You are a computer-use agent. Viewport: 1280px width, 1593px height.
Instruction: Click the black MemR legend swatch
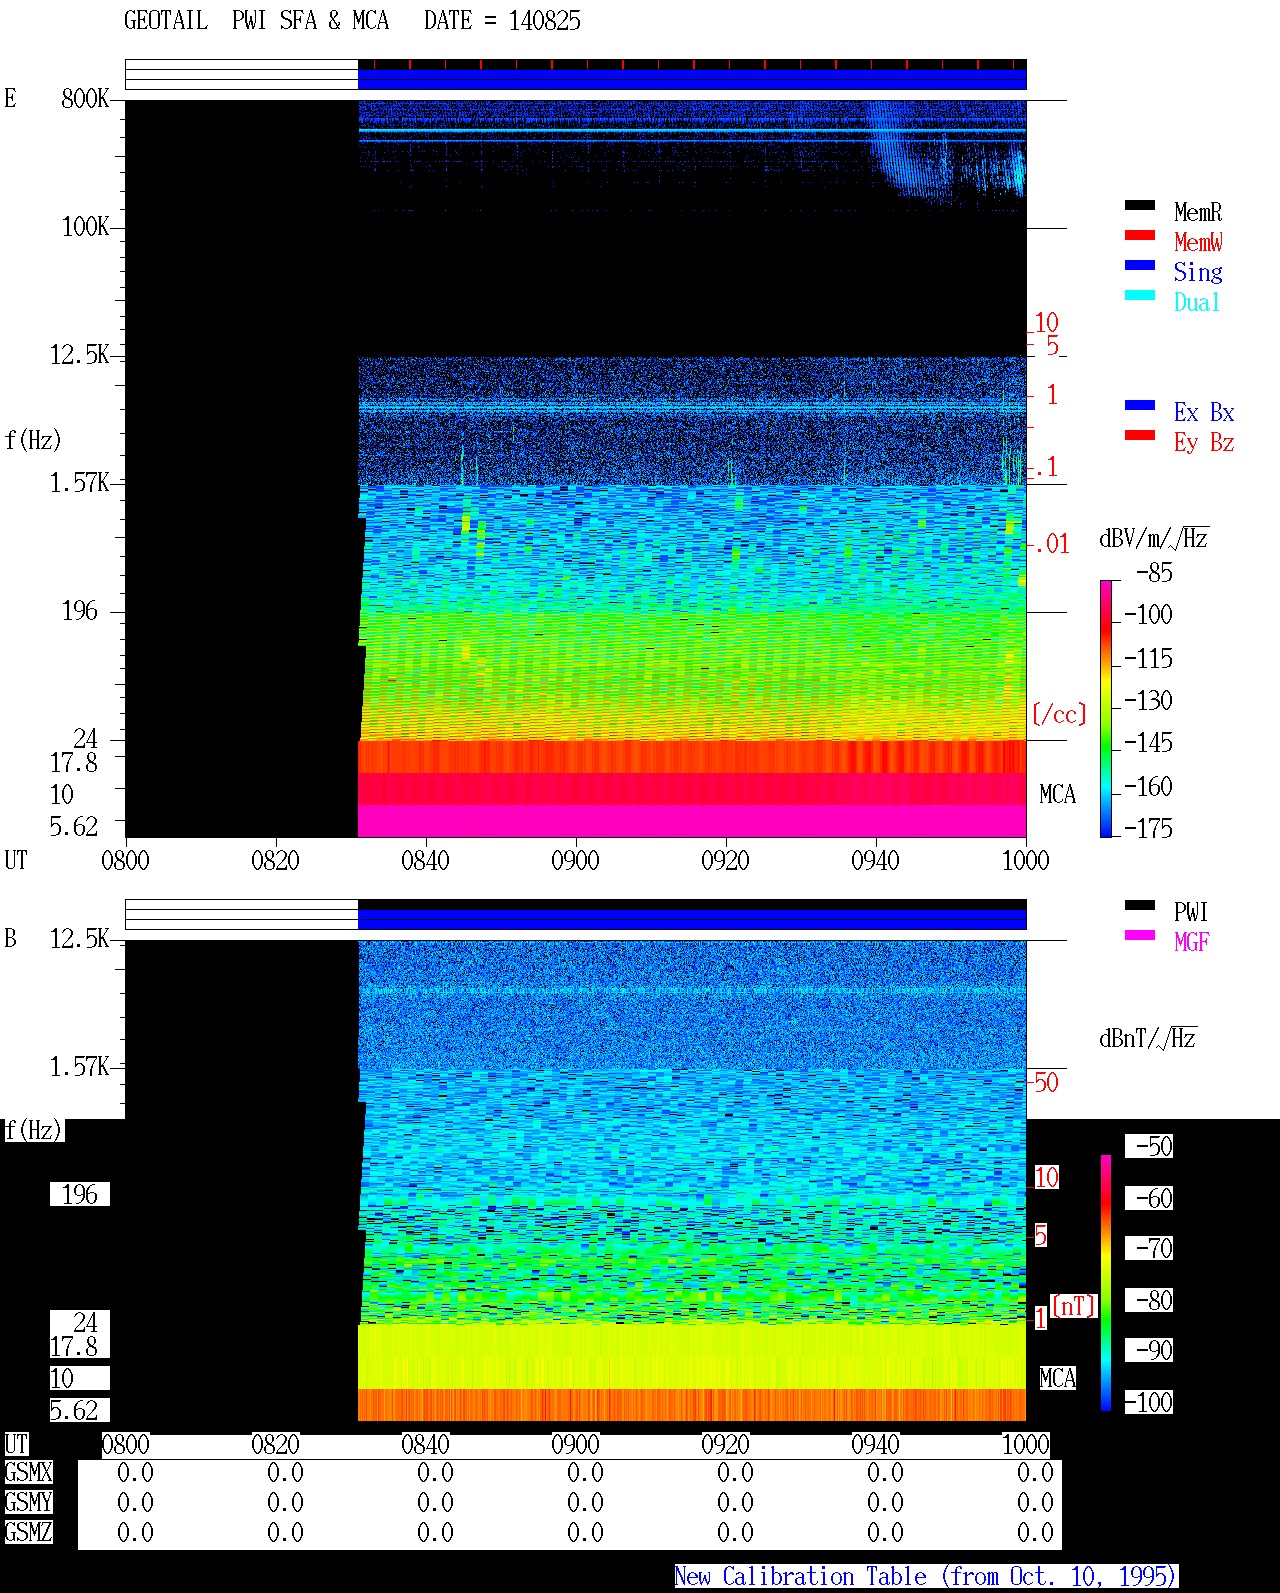coord(1140,206)
